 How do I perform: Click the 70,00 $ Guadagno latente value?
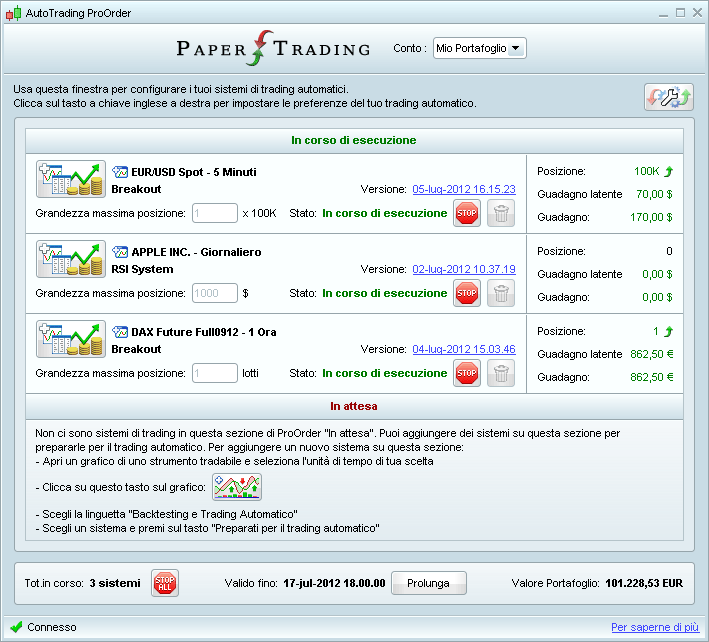(x=654, y=194)
